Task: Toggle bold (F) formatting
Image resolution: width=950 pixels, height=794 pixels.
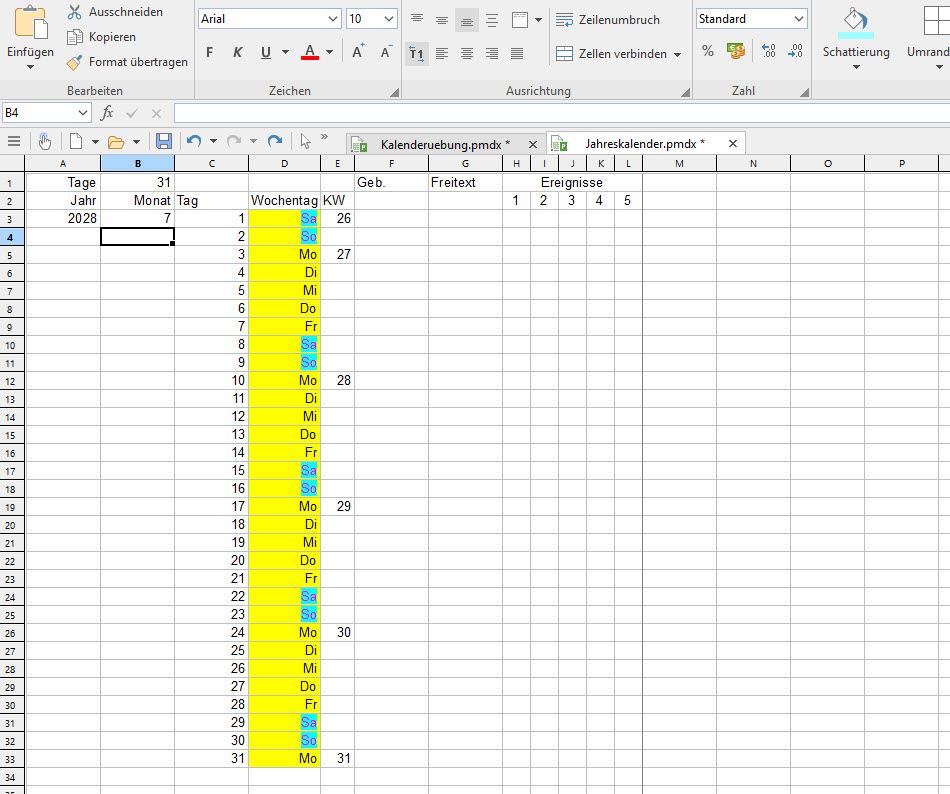Action: point(210,53)
